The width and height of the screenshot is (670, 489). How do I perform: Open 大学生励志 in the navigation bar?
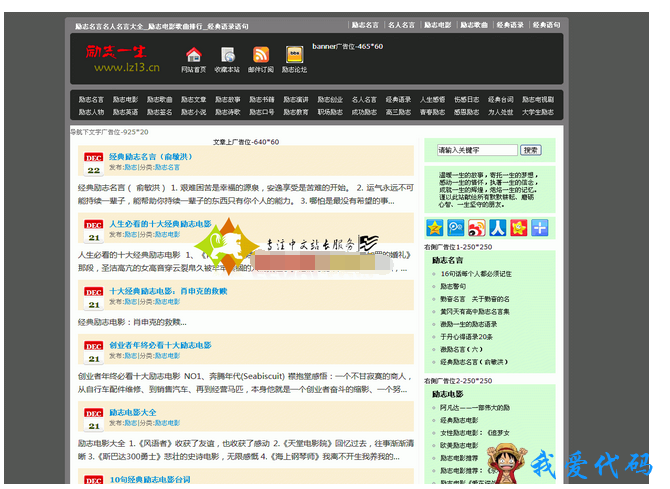click(x=538, y=112)
